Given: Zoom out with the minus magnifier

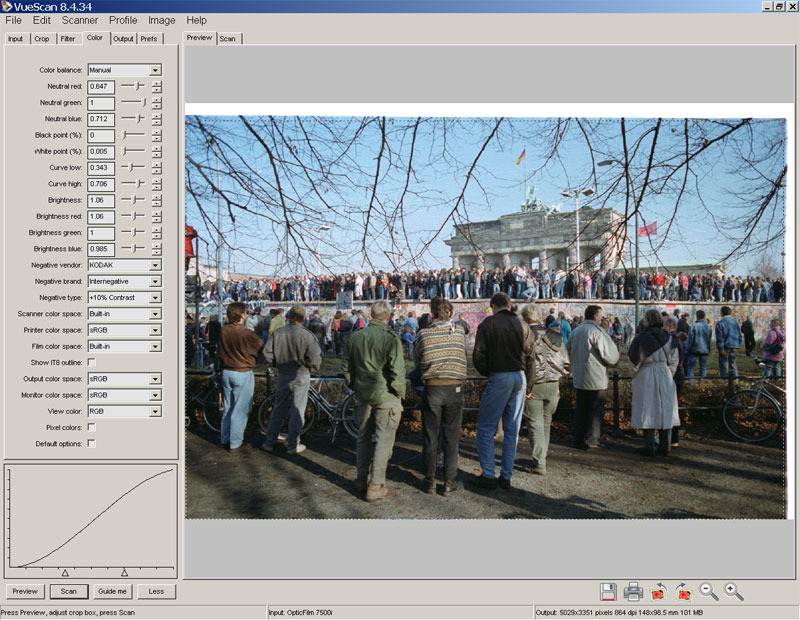Looking at the screenshot, I should tap(709, 591).
